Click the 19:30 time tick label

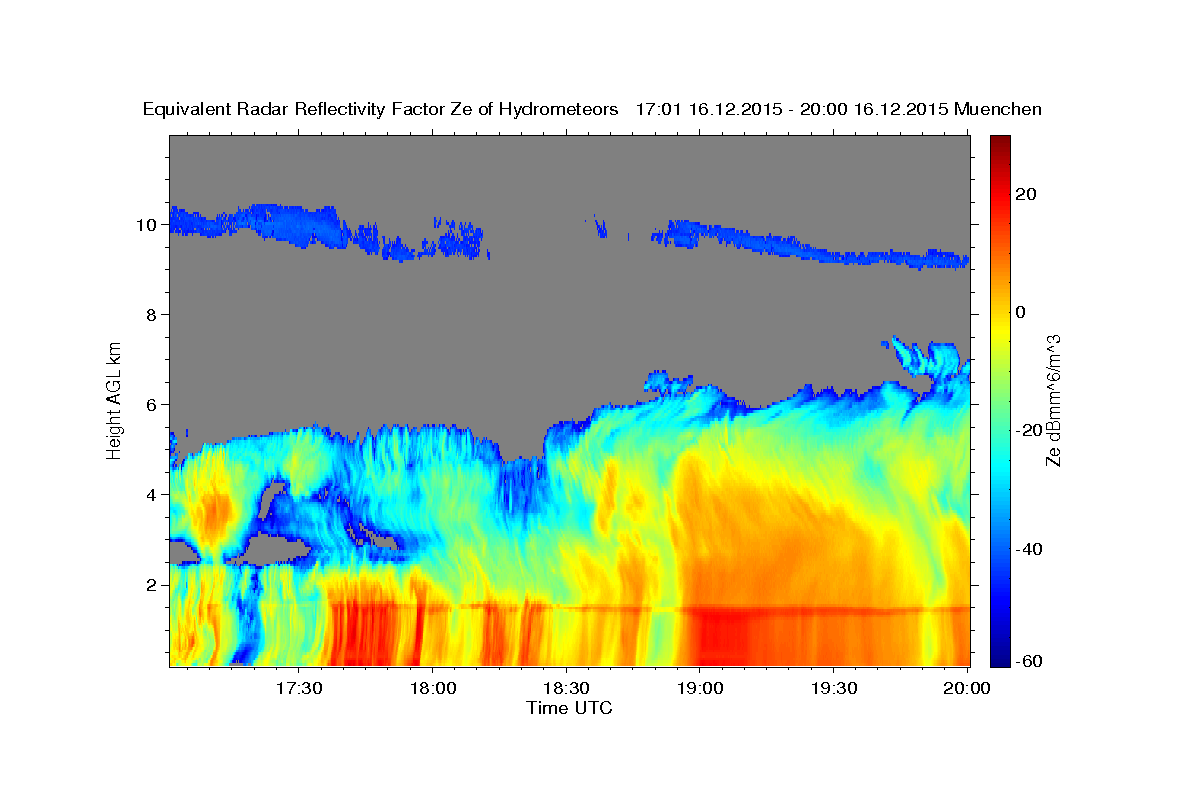[833, 689]
